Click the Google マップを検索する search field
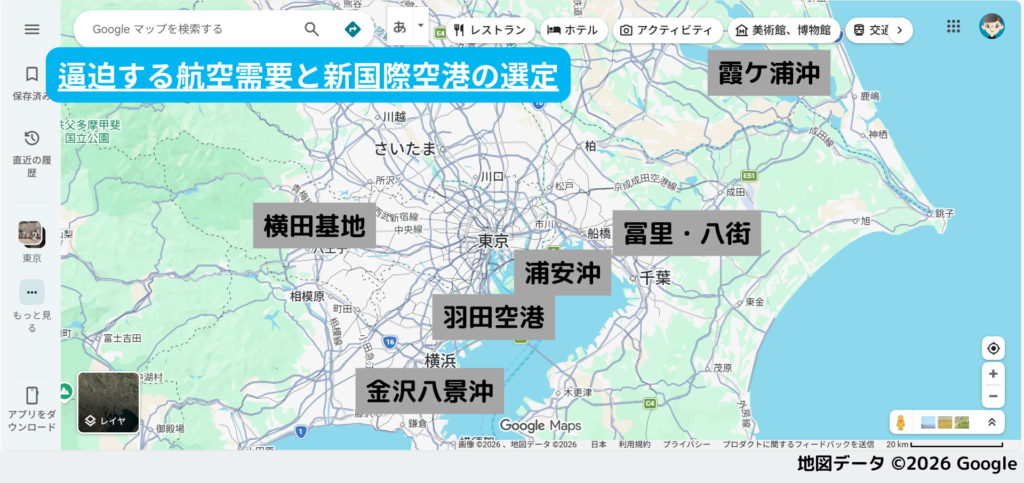1024x483 pixels. tap(190, 29)
